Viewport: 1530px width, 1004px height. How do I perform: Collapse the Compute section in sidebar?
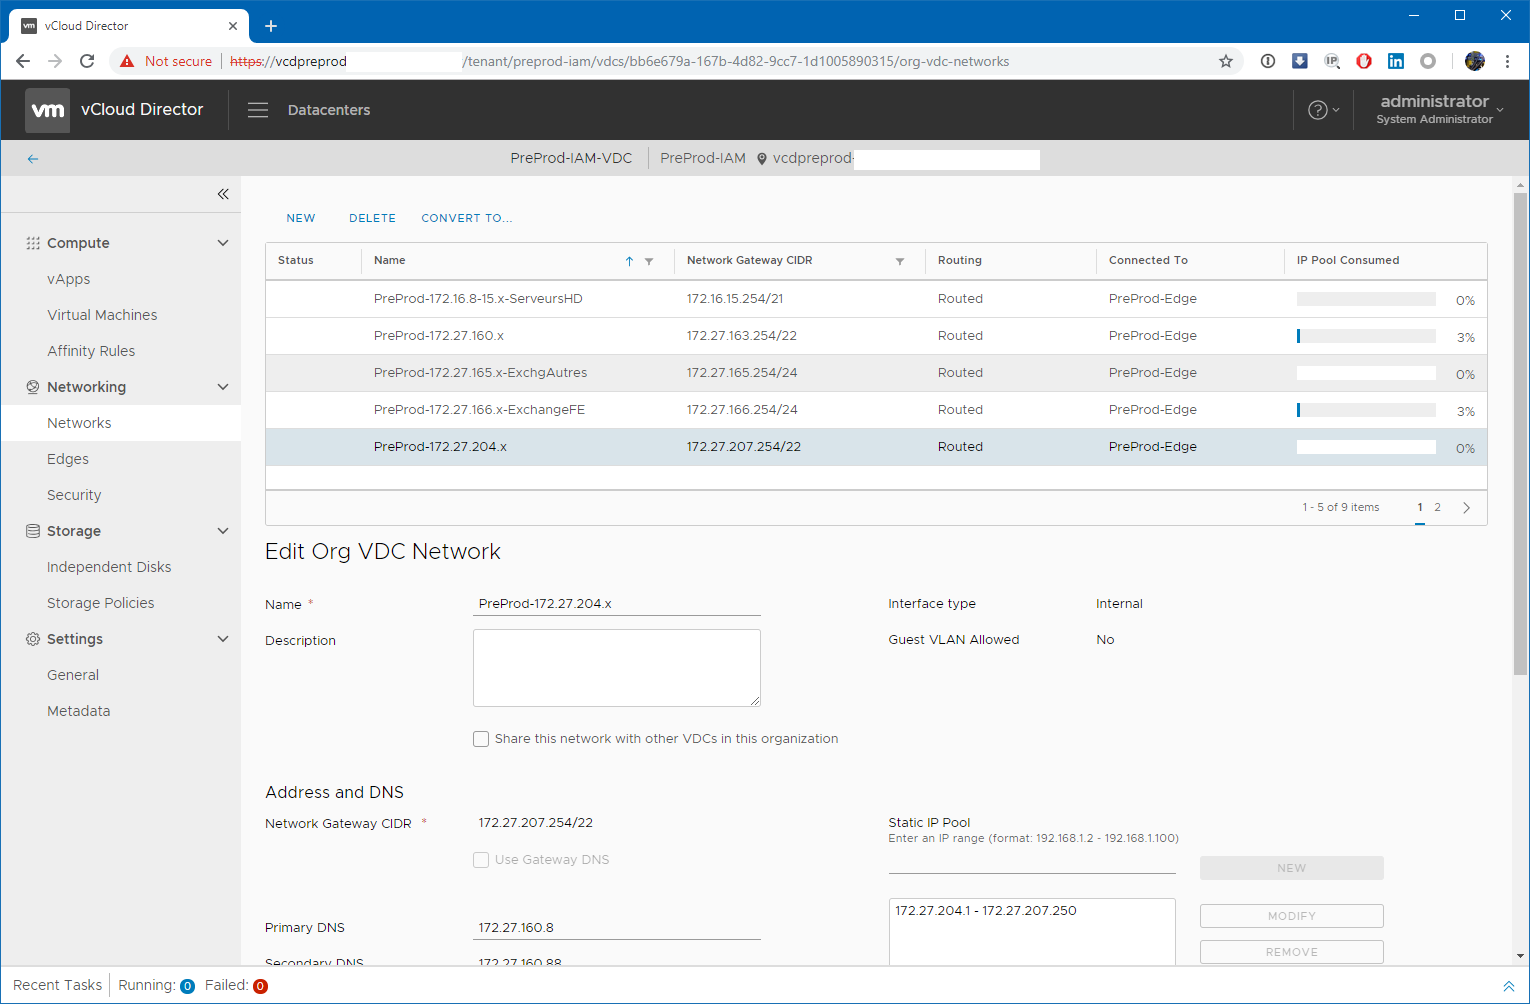[x=223, y=243]
